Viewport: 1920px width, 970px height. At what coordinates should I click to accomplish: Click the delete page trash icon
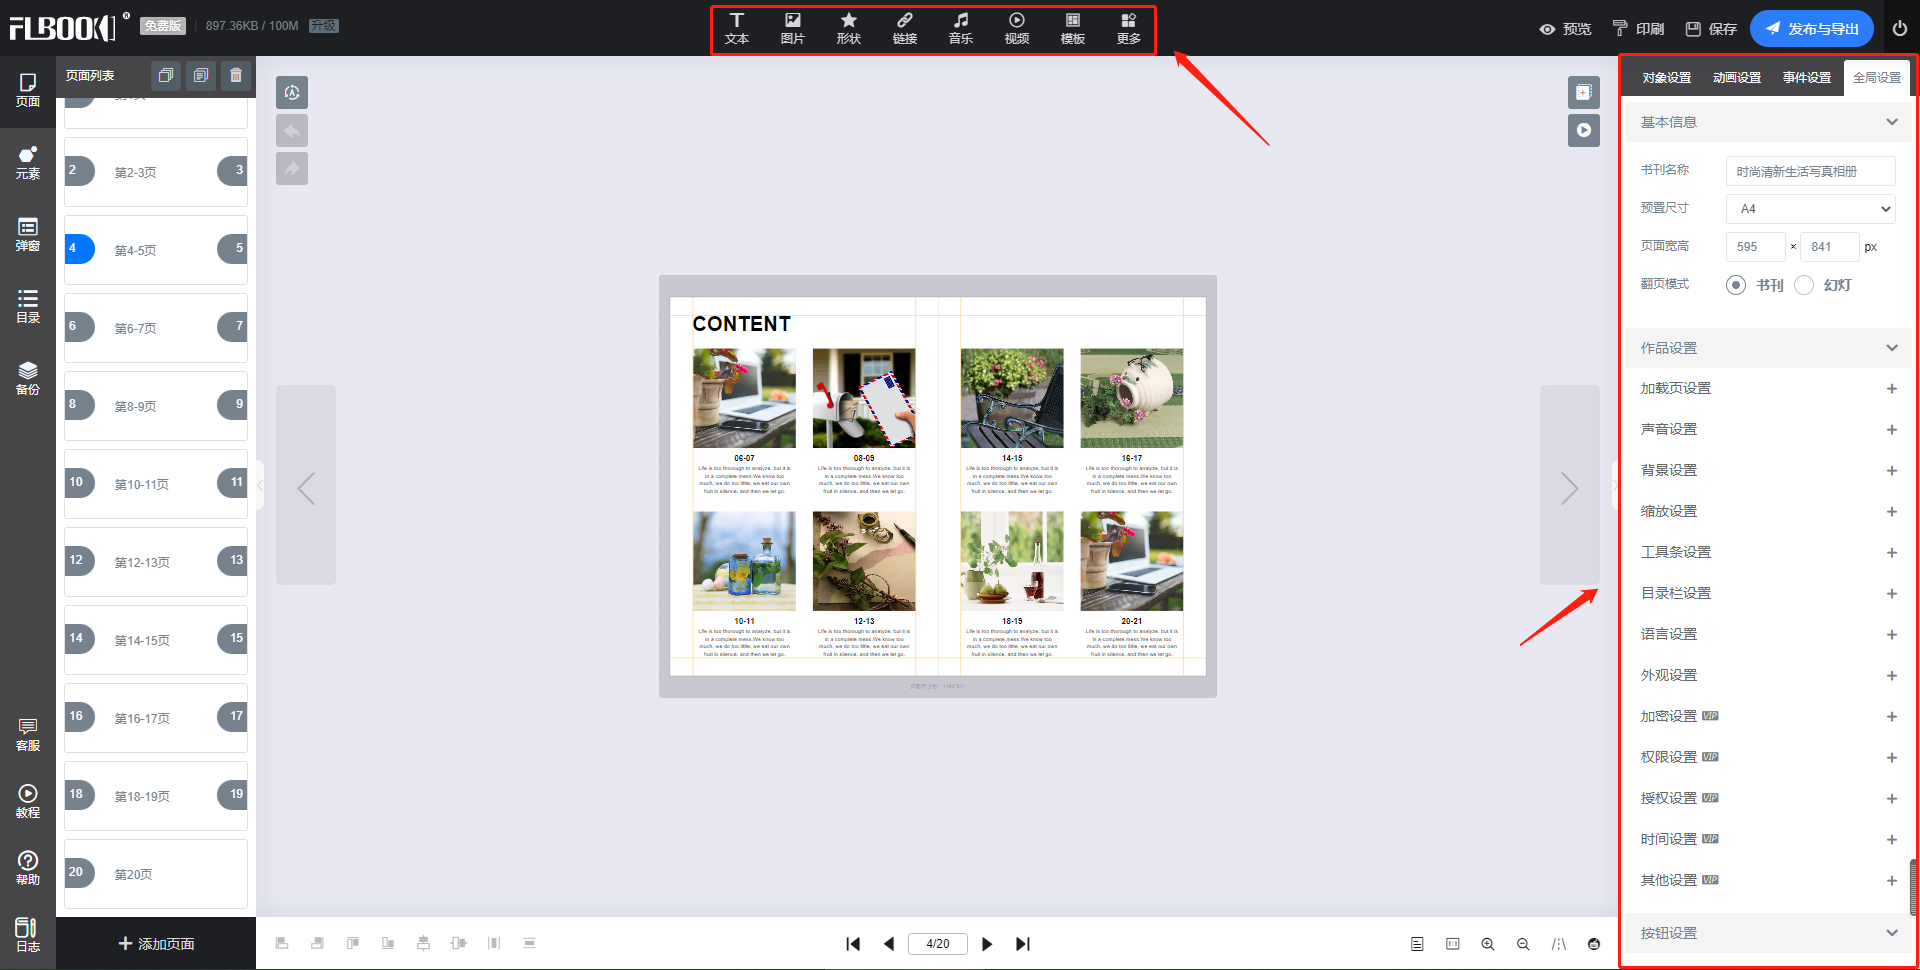(236, 76)
